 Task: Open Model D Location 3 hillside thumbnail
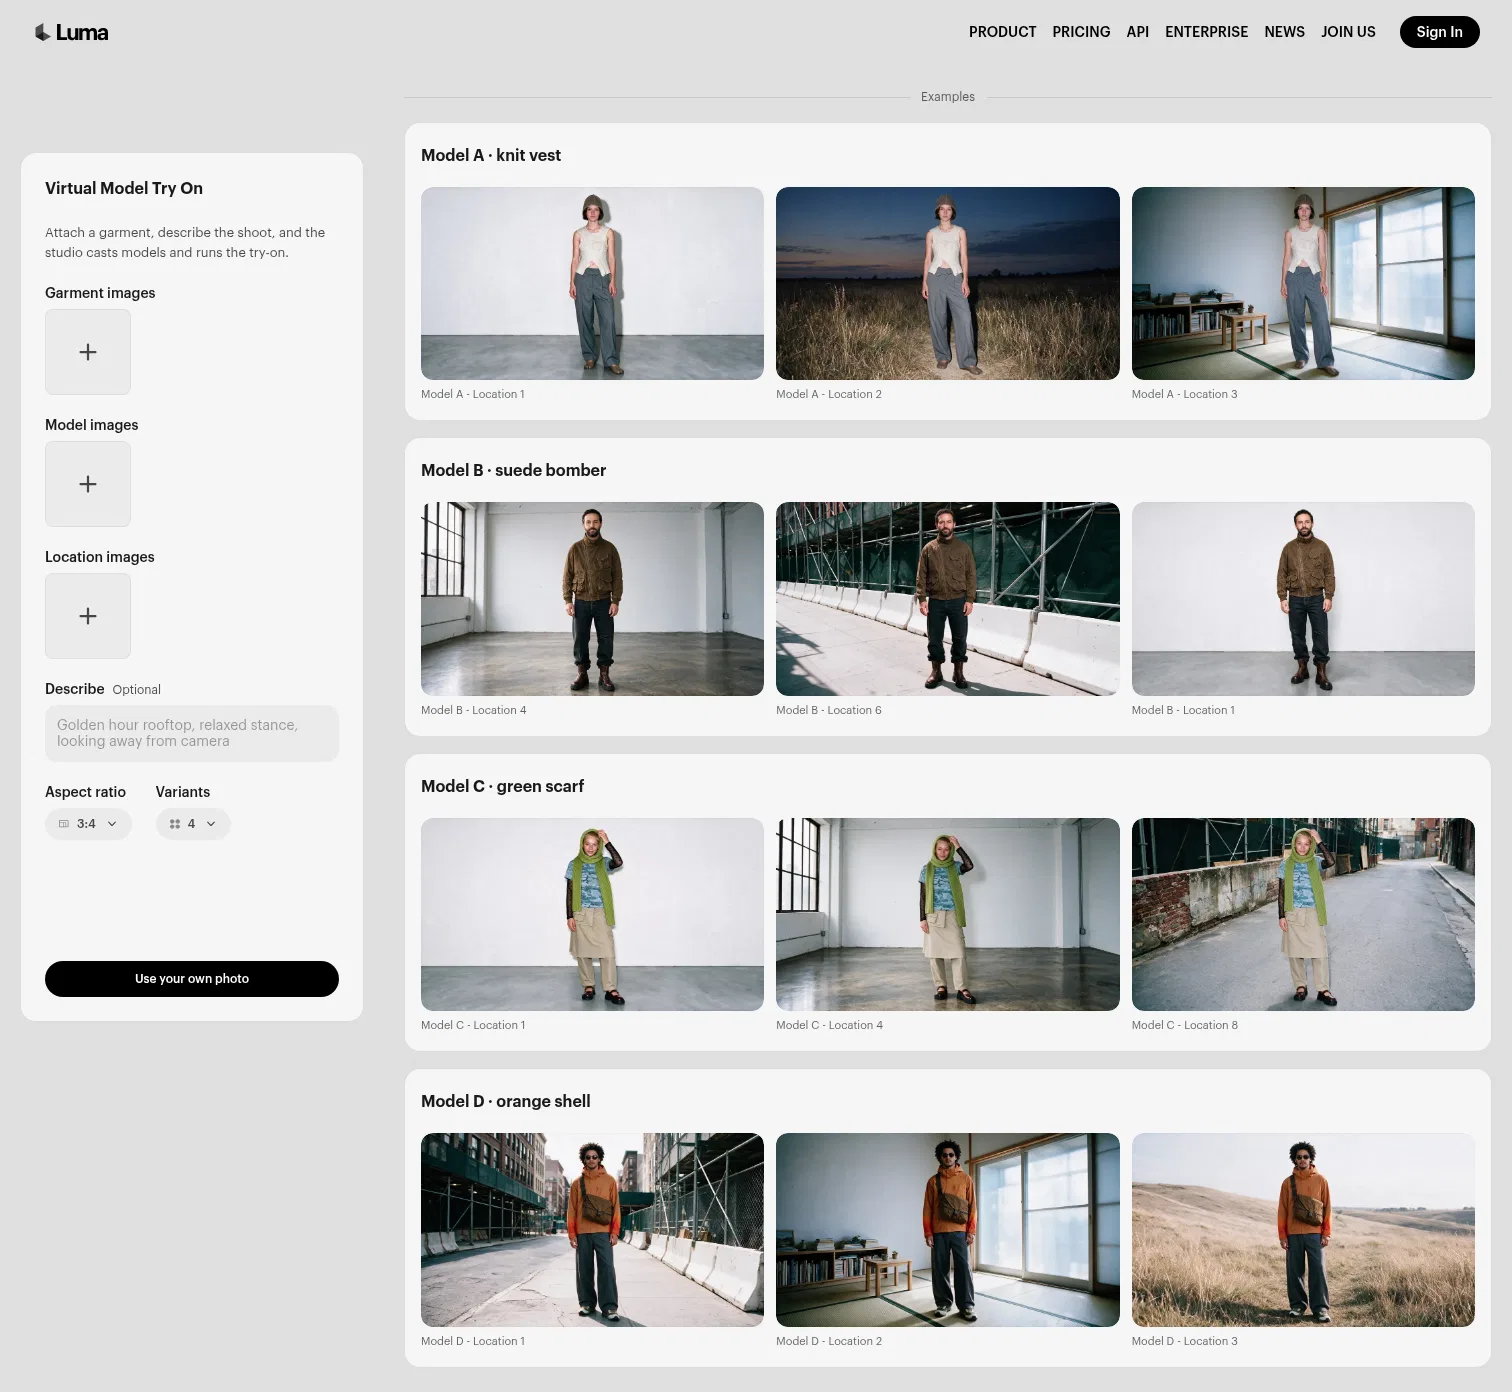(x=1303, y=1230)
